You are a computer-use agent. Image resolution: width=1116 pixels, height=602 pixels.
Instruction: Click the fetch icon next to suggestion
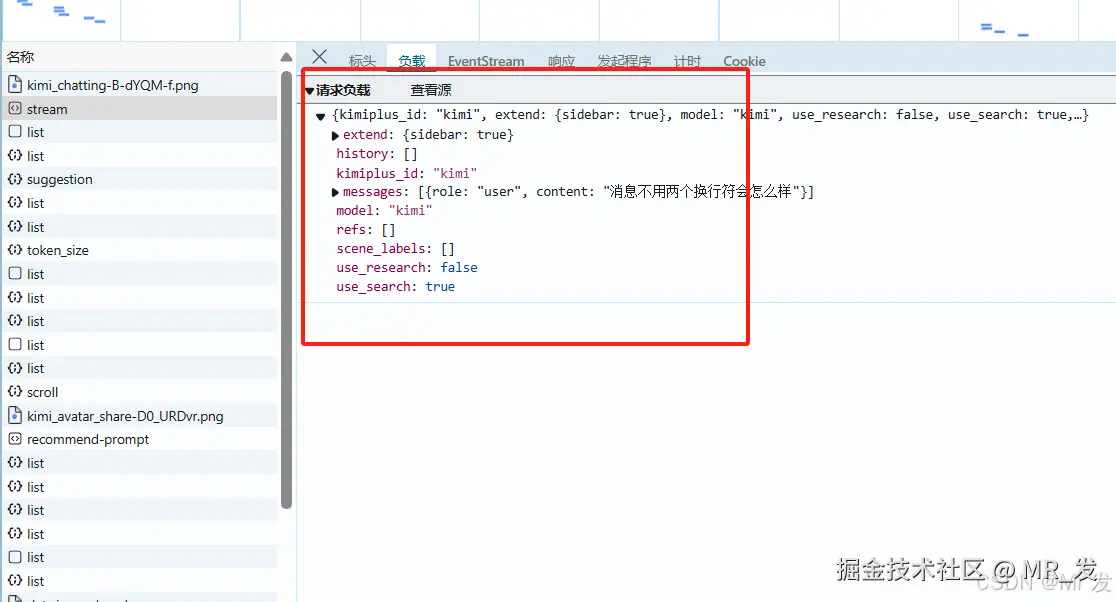pos(15,179)
